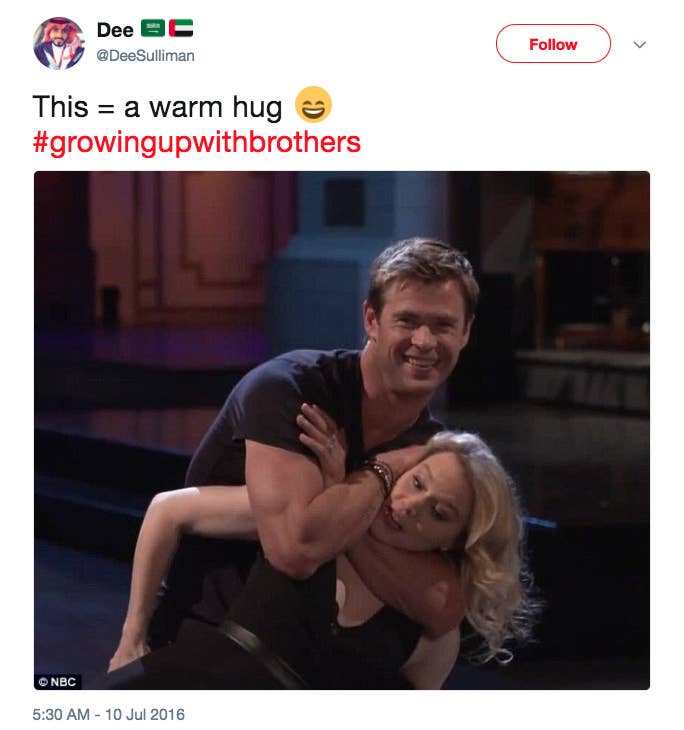Visit the @DeeSulliman handle link
Screen dimensions: 684x730
coord(145,55)
